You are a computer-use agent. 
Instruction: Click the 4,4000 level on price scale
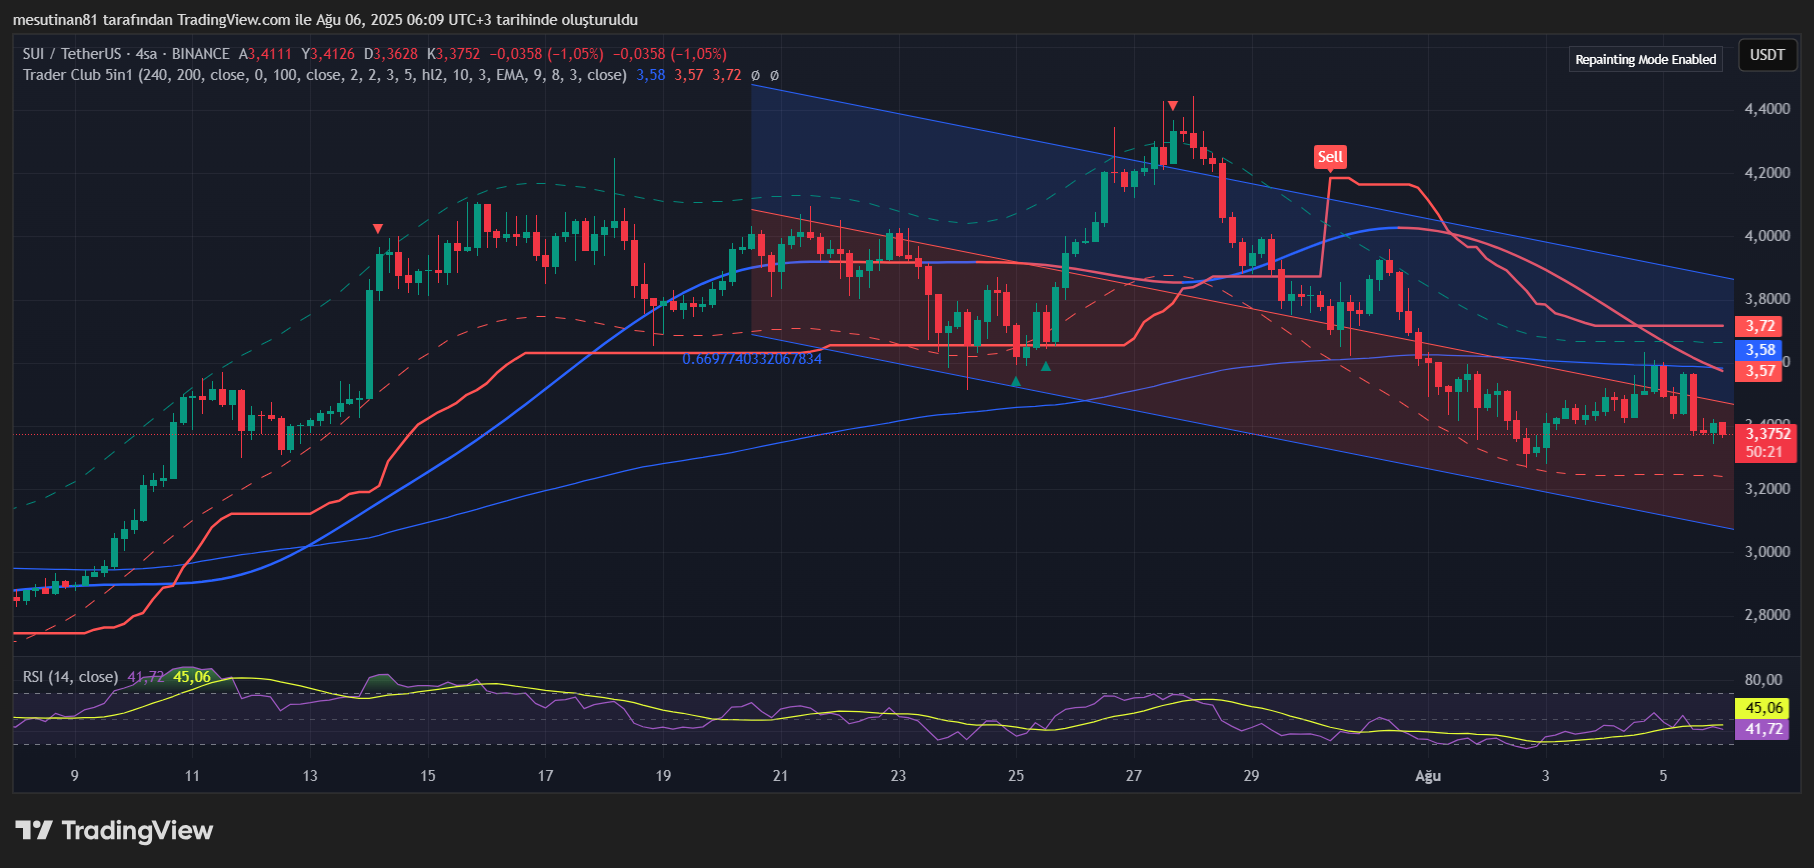pyautogui.click(x=1767, y=109)
